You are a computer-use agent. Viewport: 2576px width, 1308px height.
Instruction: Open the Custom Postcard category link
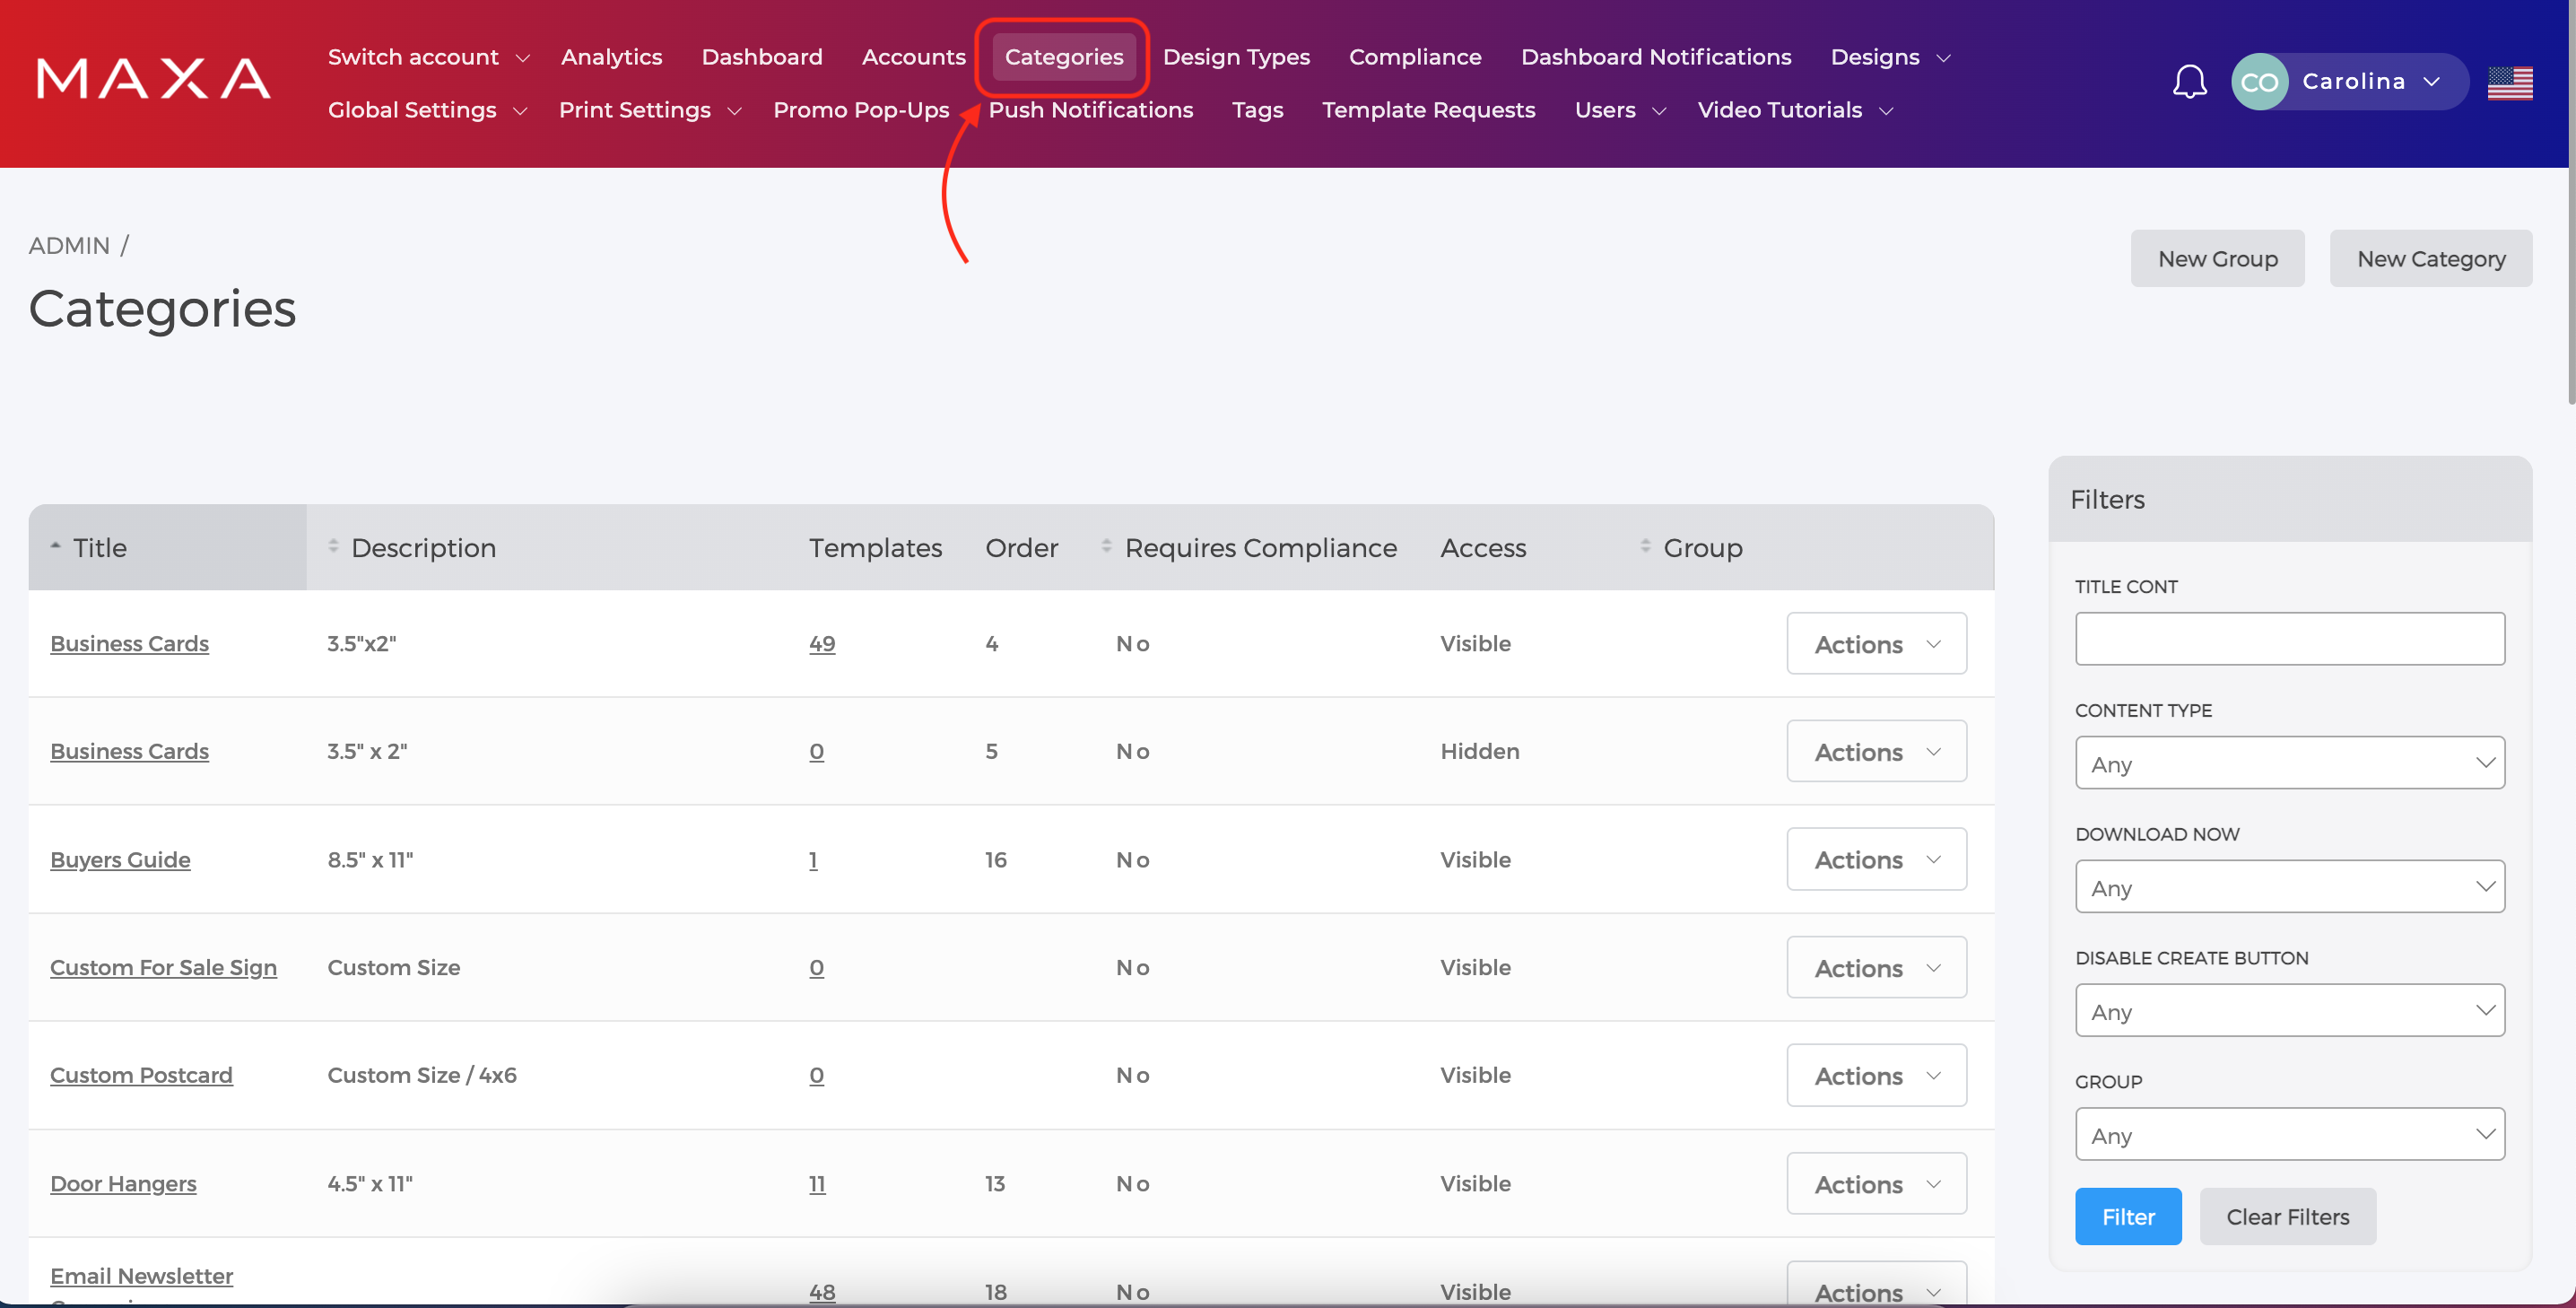pyautogui.click(x=141, y=1075)
